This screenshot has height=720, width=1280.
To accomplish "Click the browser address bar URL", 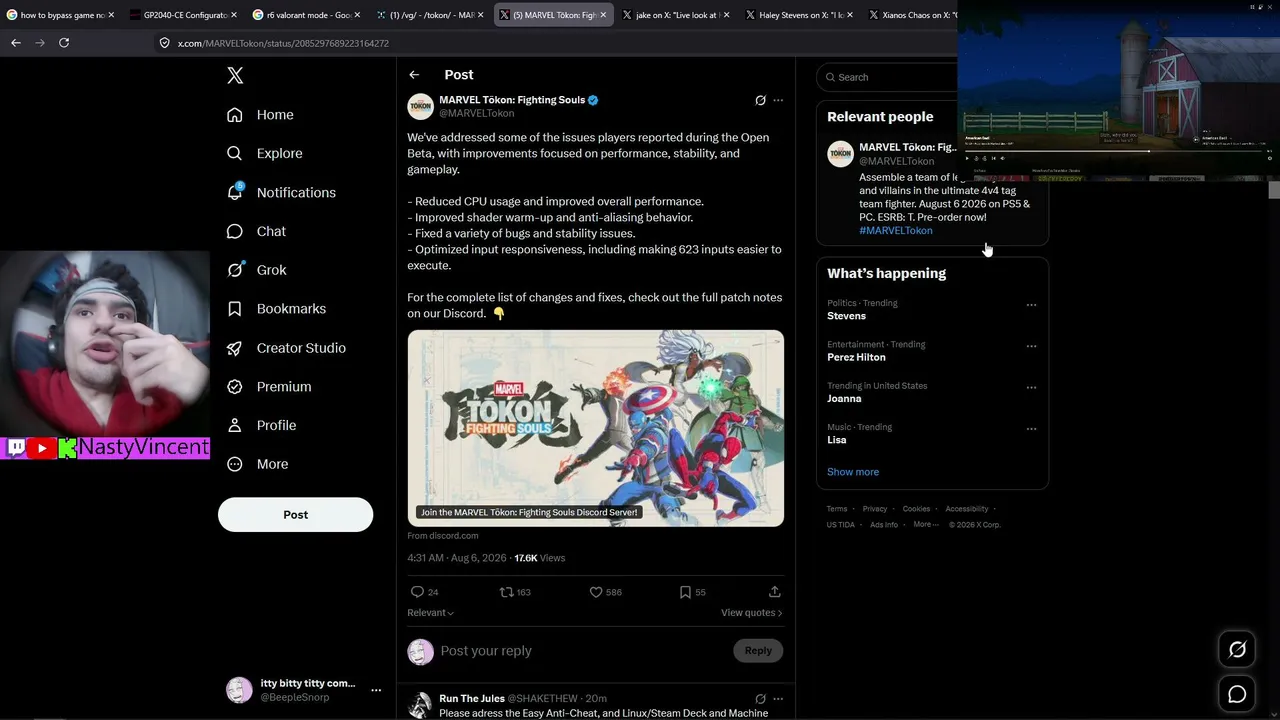I will (x=283, y=43).
